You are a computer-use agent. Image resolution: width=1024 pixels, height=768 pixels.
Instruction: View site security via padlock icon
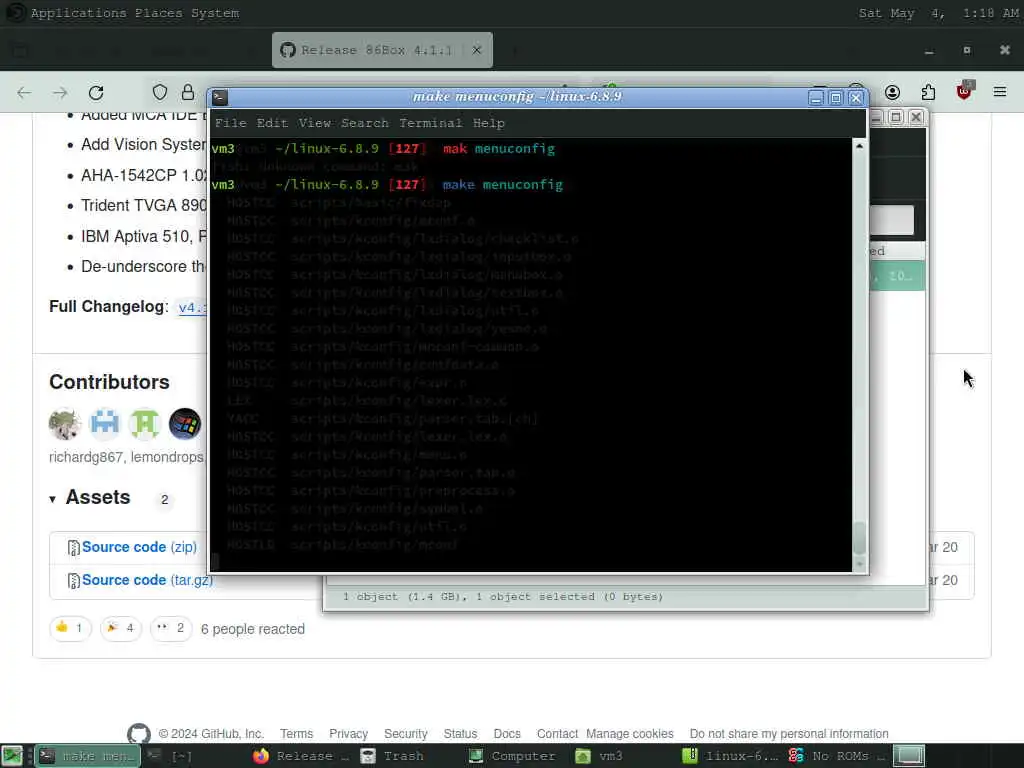pos(188,92)
